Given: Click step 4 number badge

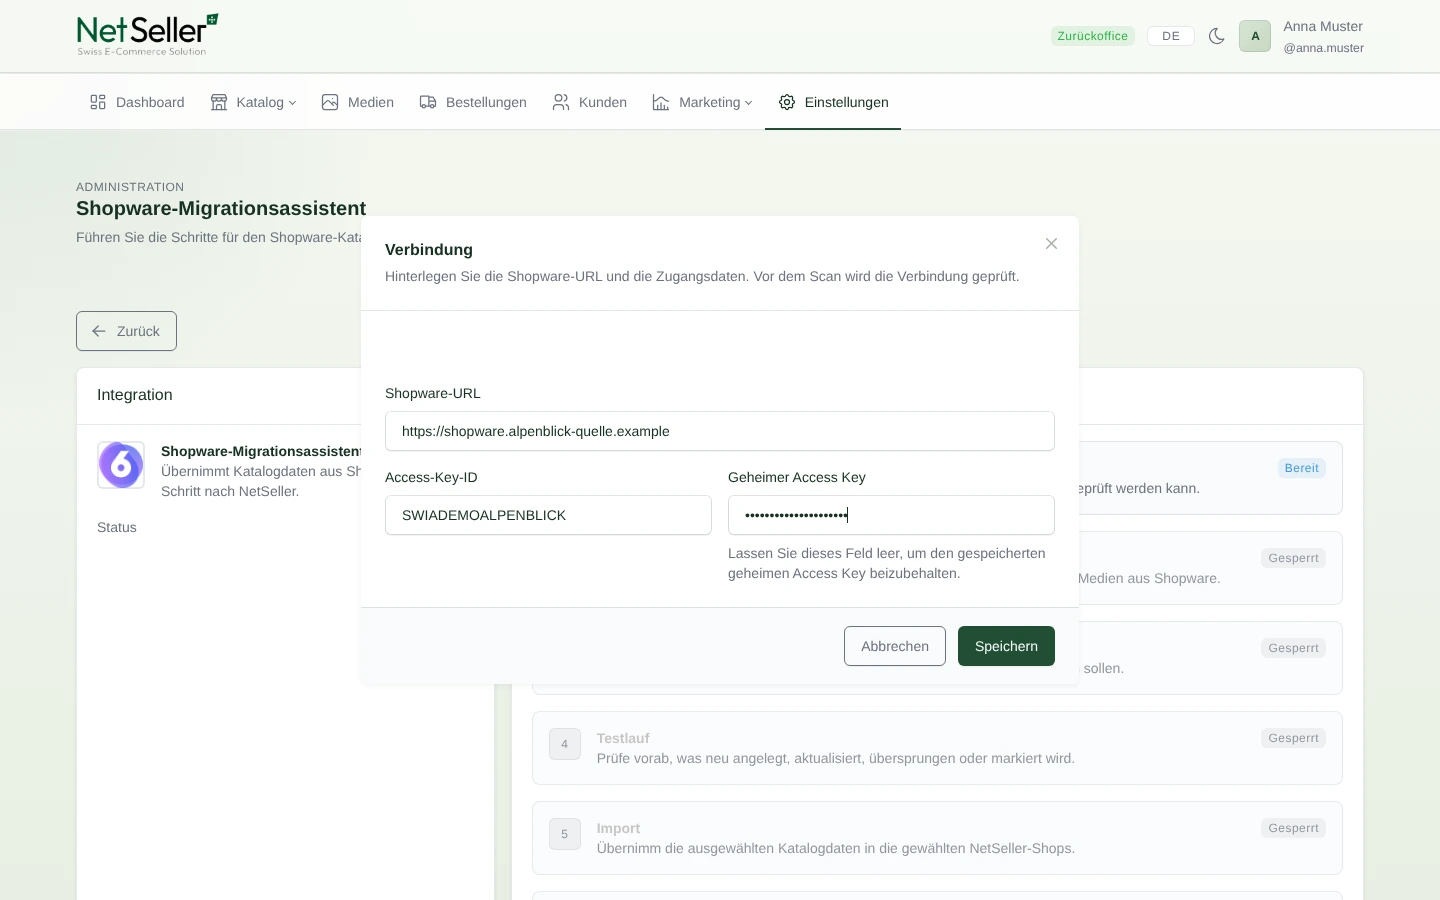Looking at the screenshot, I should pos(565,744).
